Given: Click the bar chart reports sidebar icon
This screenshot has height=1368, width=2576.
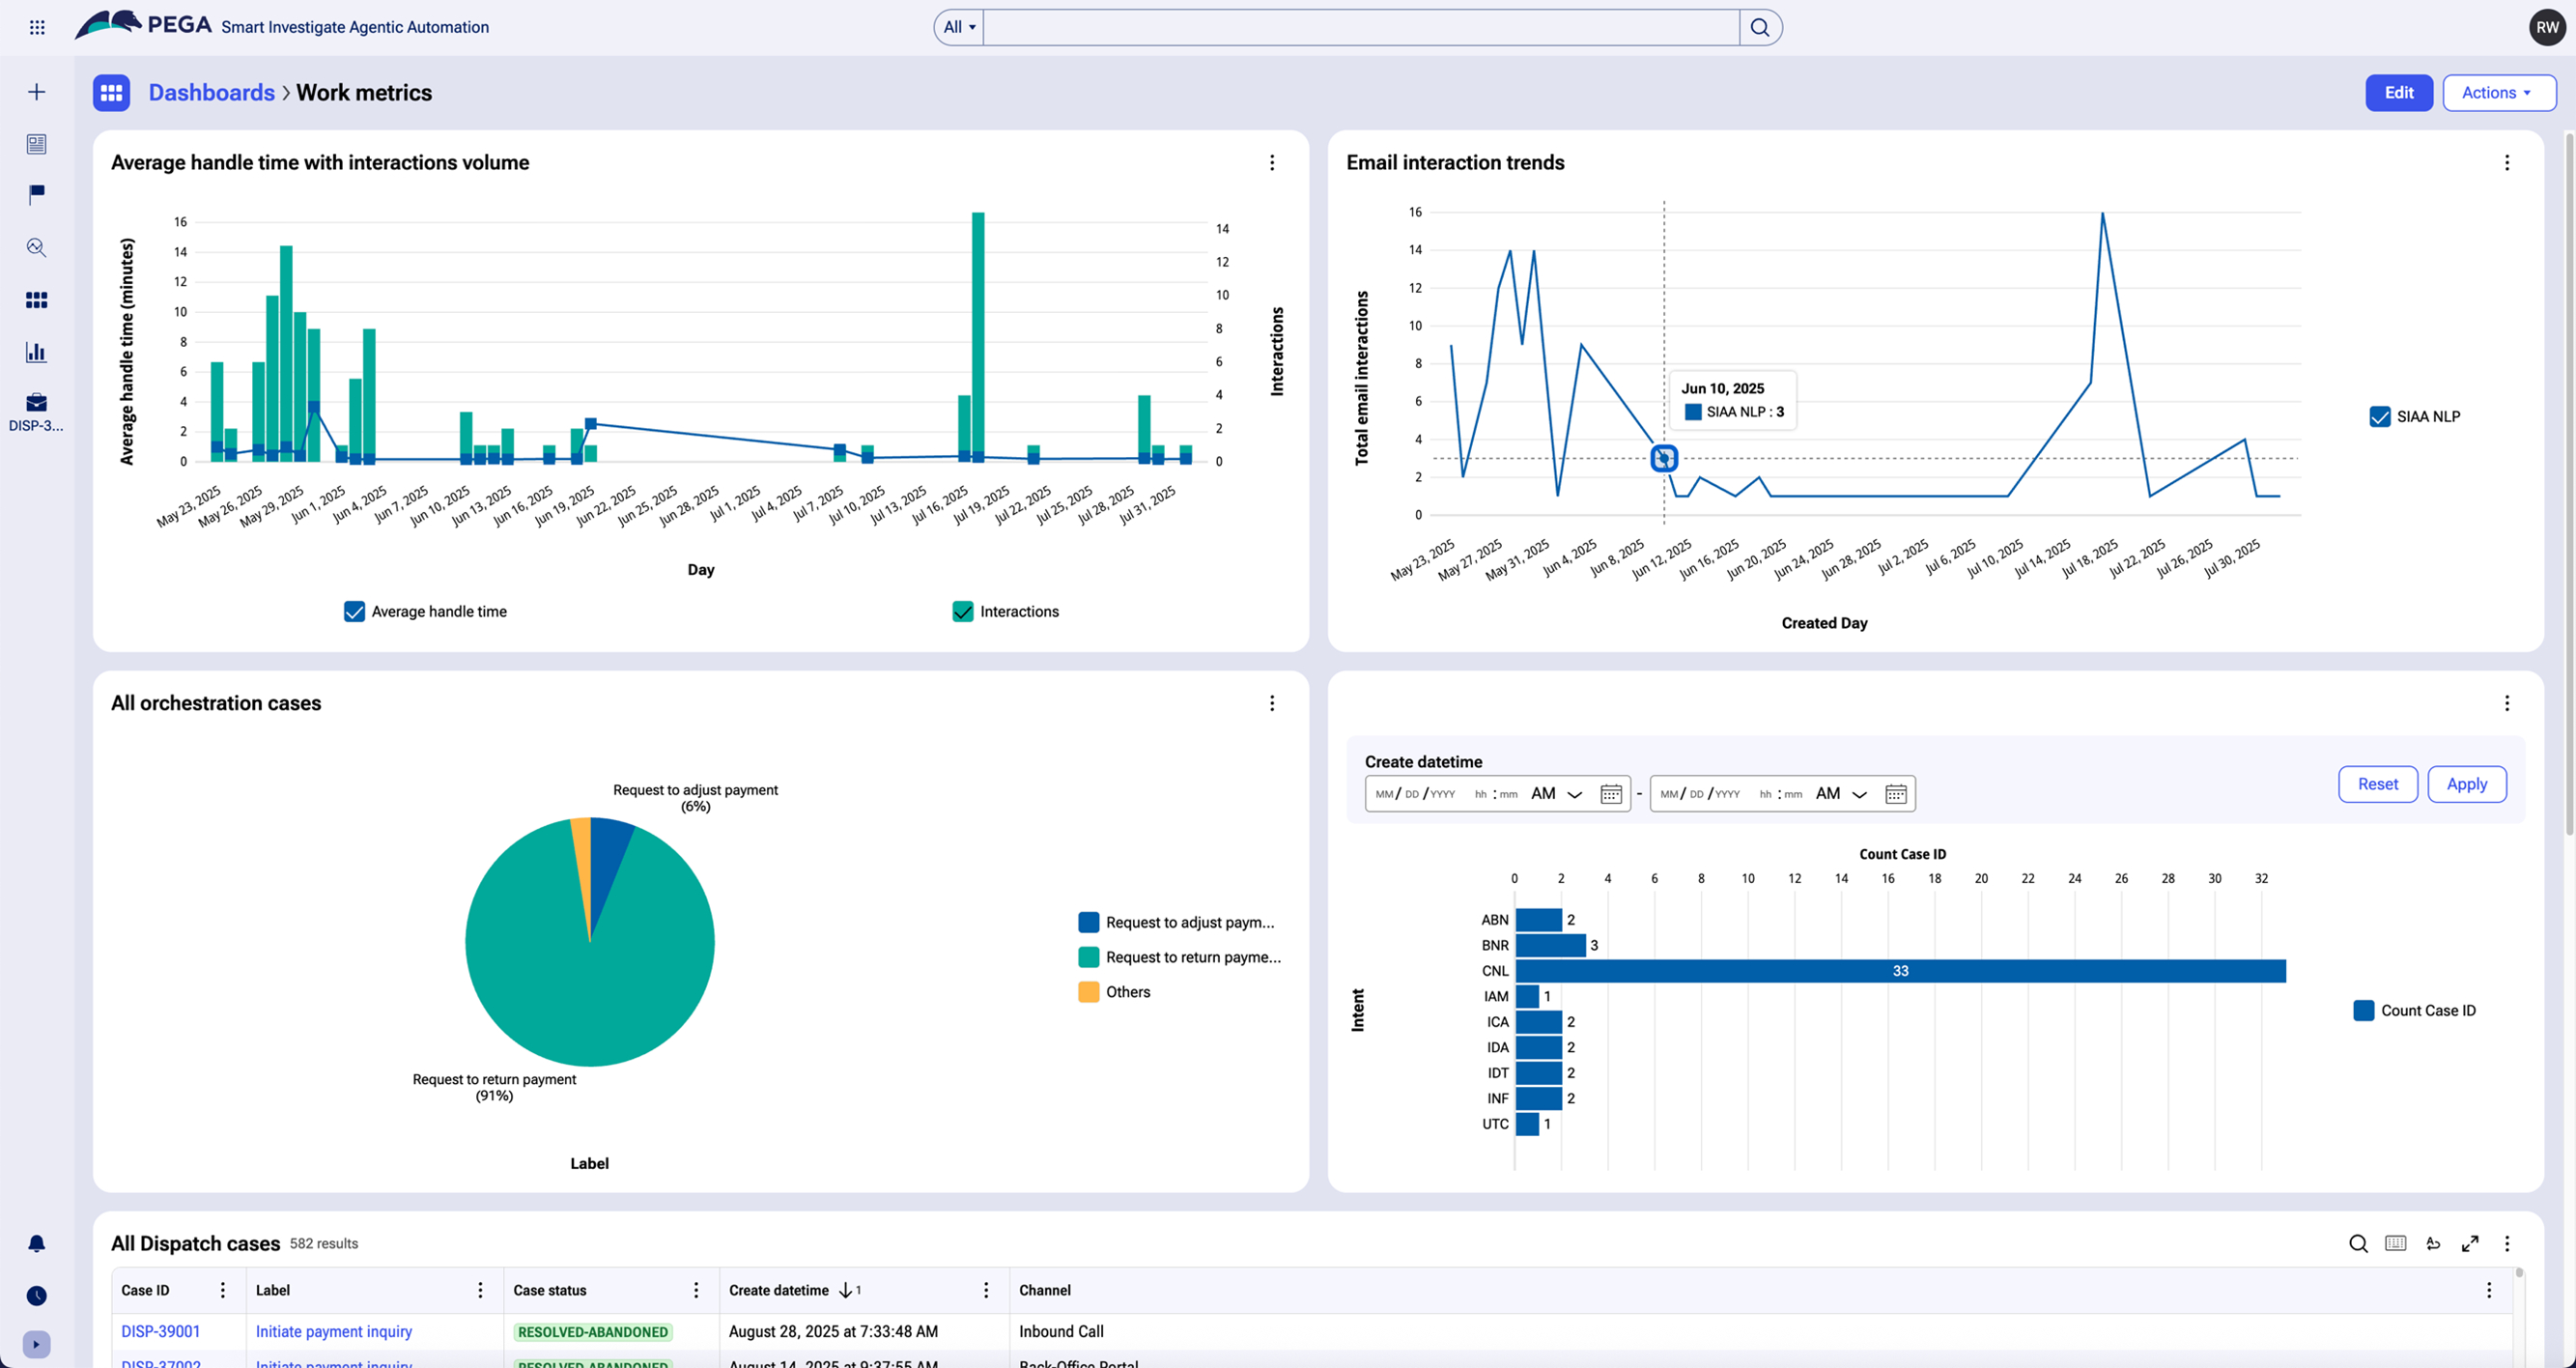Looking at the screenshot, I should [37, 351].
